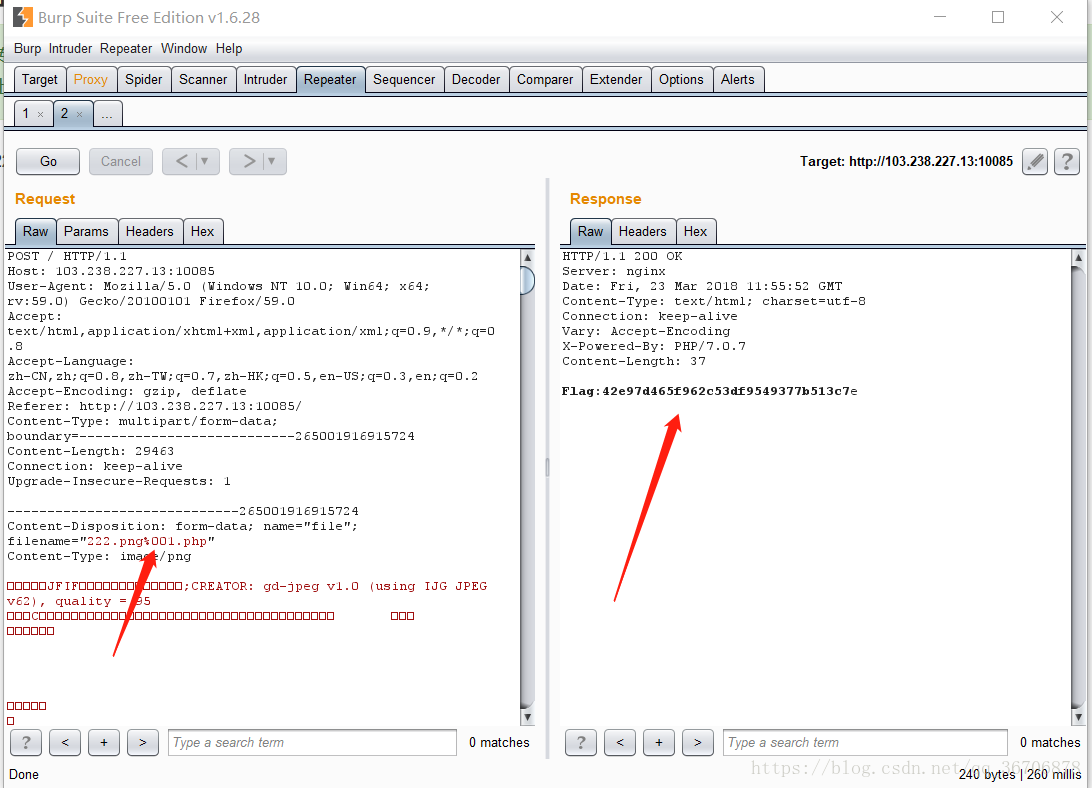Focus the response search term field
This screenshot has width=1092, height=788.
pyautogui.click(x=865, y=743)
